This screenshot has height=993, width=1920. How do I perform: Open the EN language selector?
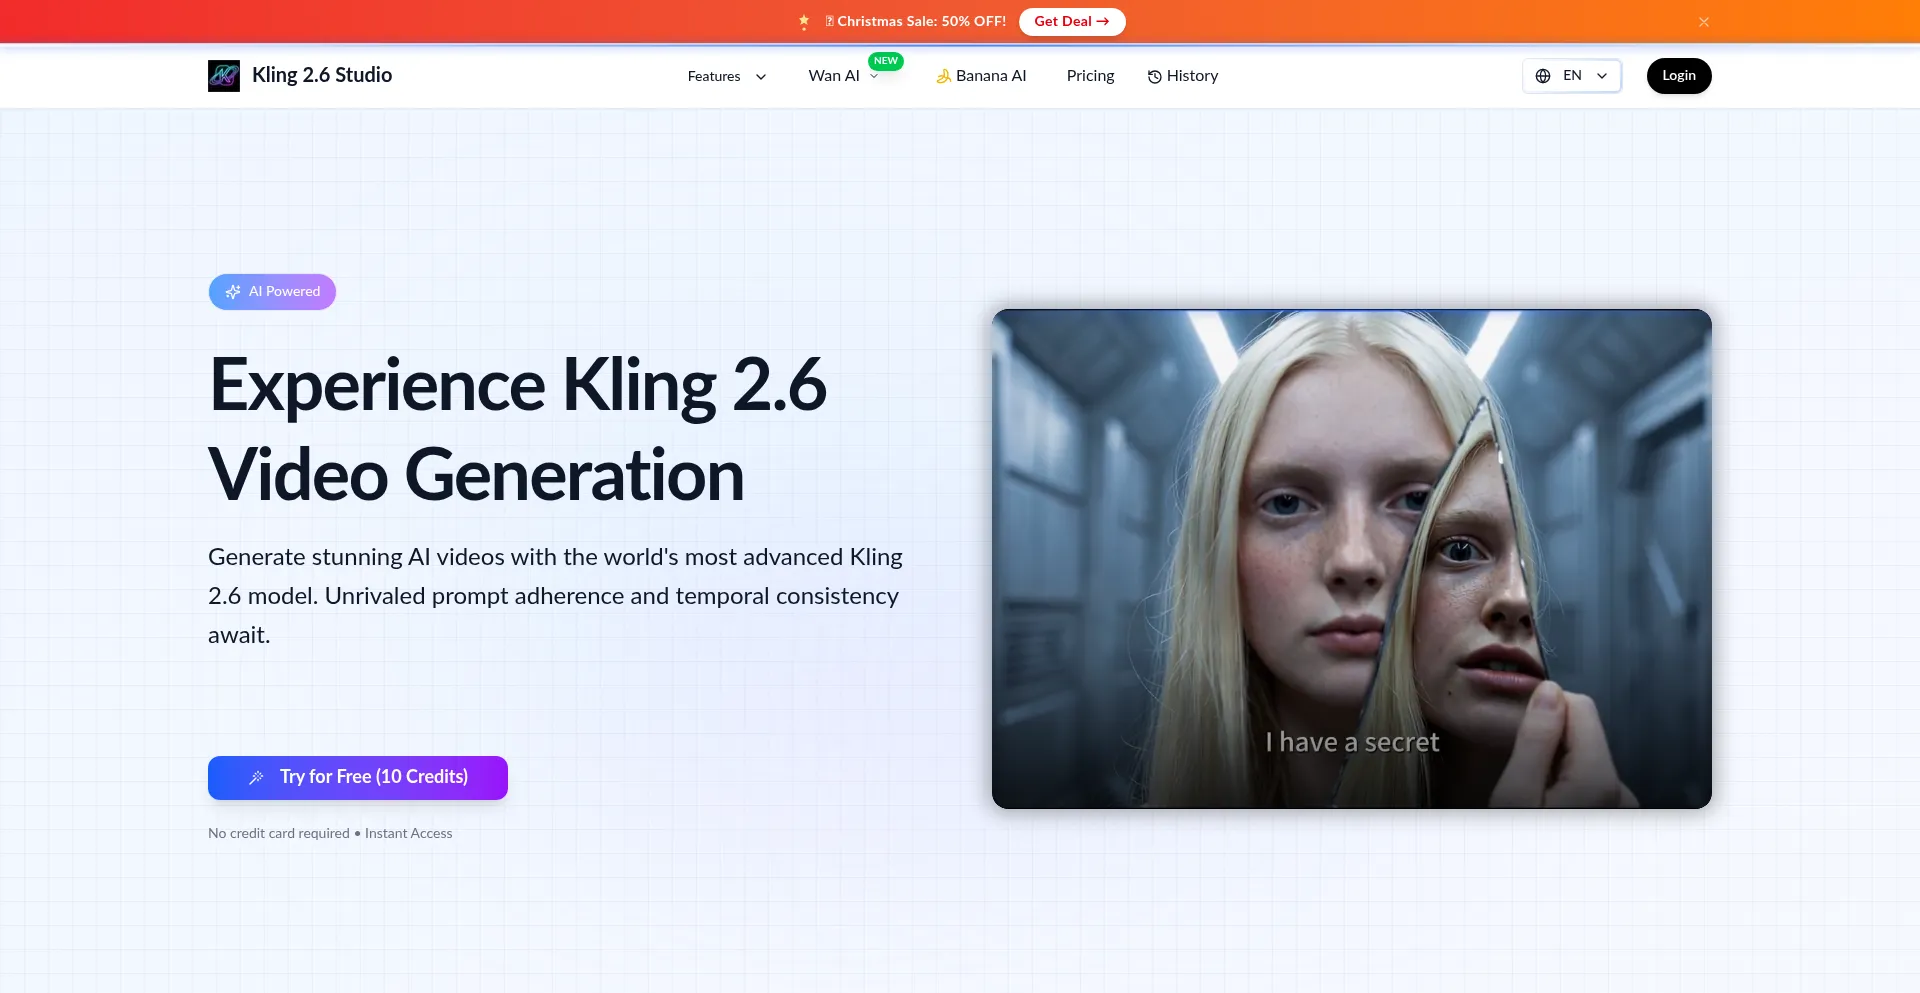tap(1571, 75)
